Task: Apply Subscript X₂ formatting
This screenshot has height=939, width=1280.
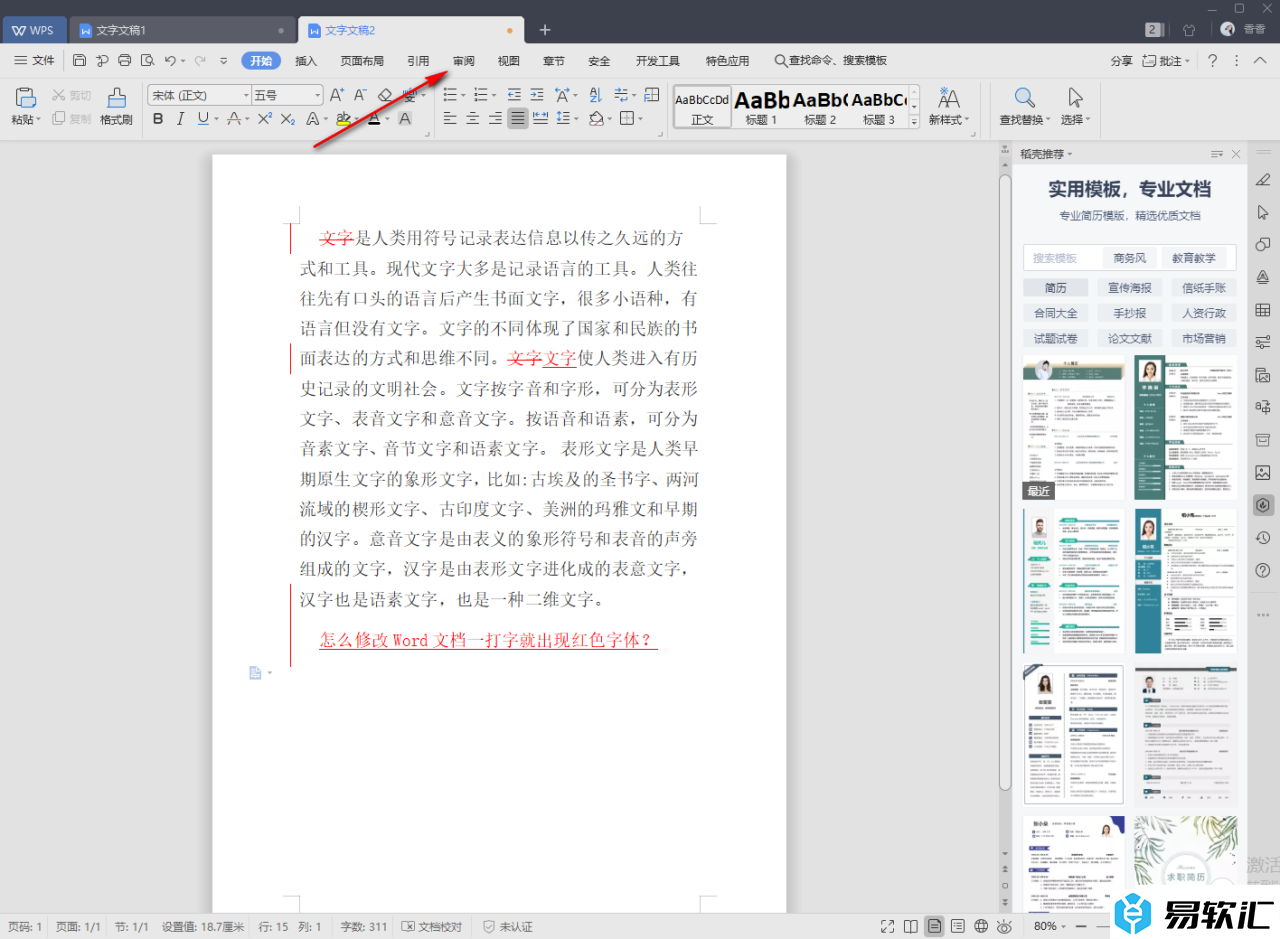Action: pos(287,119)
